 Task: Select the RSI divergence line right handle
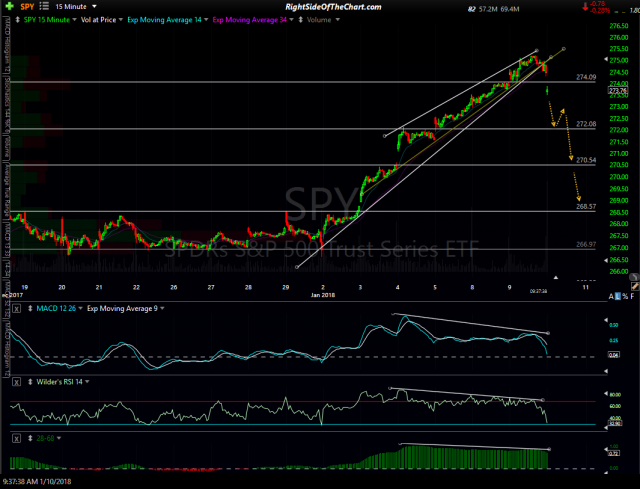click(x=542, y=400)
